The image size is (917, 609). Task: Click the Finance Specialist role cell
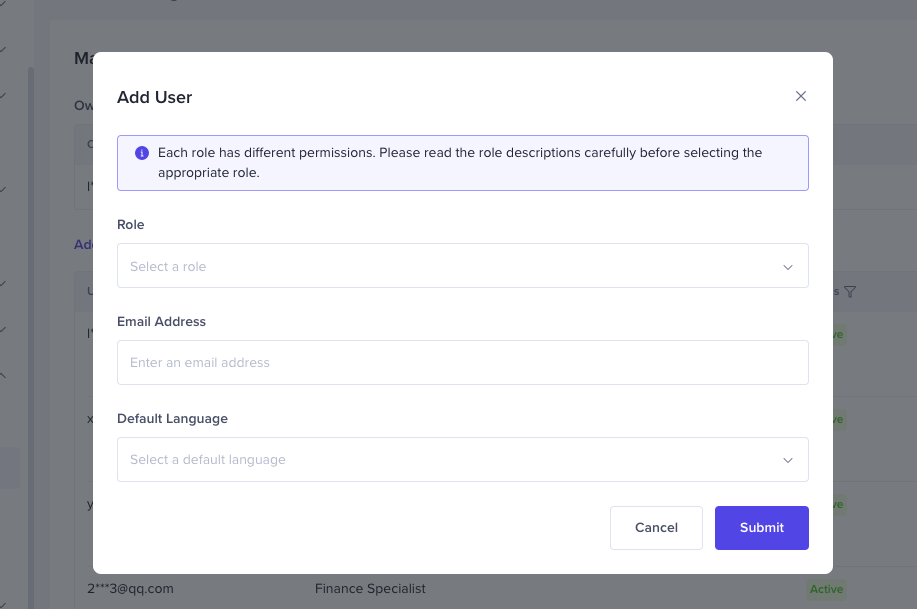tap(370, 589)
